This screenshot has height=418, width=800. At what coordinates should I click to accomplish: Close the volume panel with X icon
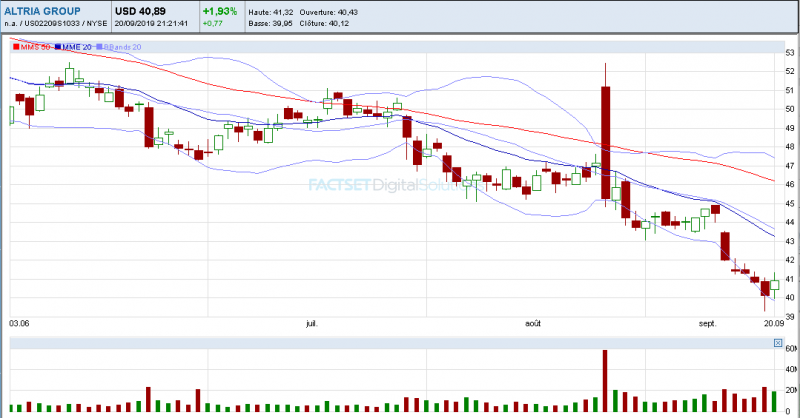778,343
